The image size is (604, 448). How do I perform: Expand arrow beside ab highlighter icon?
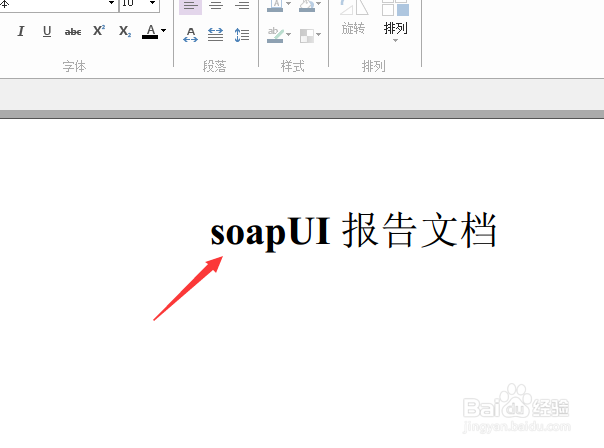point(289,35)
